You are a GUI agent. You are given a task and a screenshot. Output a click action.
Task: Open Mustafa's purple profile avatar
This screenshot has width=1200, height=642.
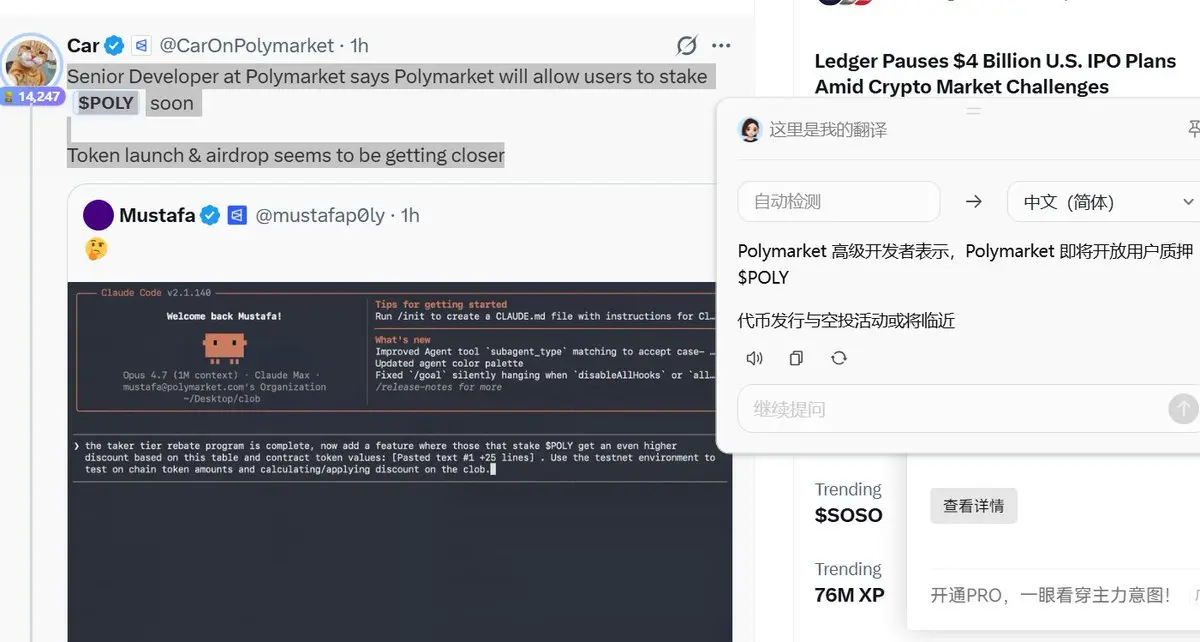point(98,215)
